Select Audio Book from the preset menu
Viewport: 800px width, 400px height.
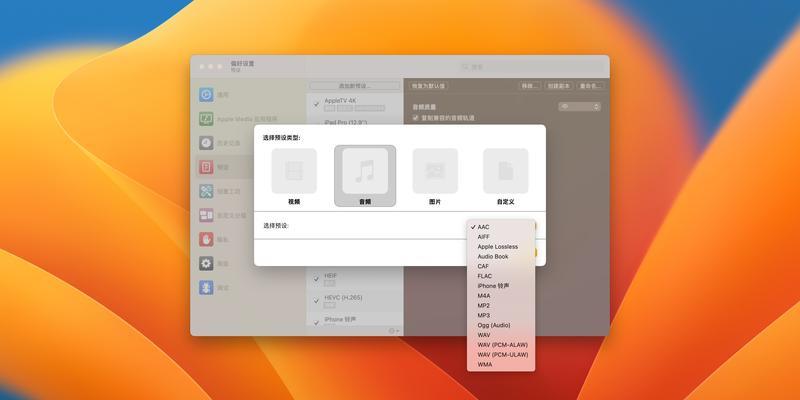click(501, 257)
